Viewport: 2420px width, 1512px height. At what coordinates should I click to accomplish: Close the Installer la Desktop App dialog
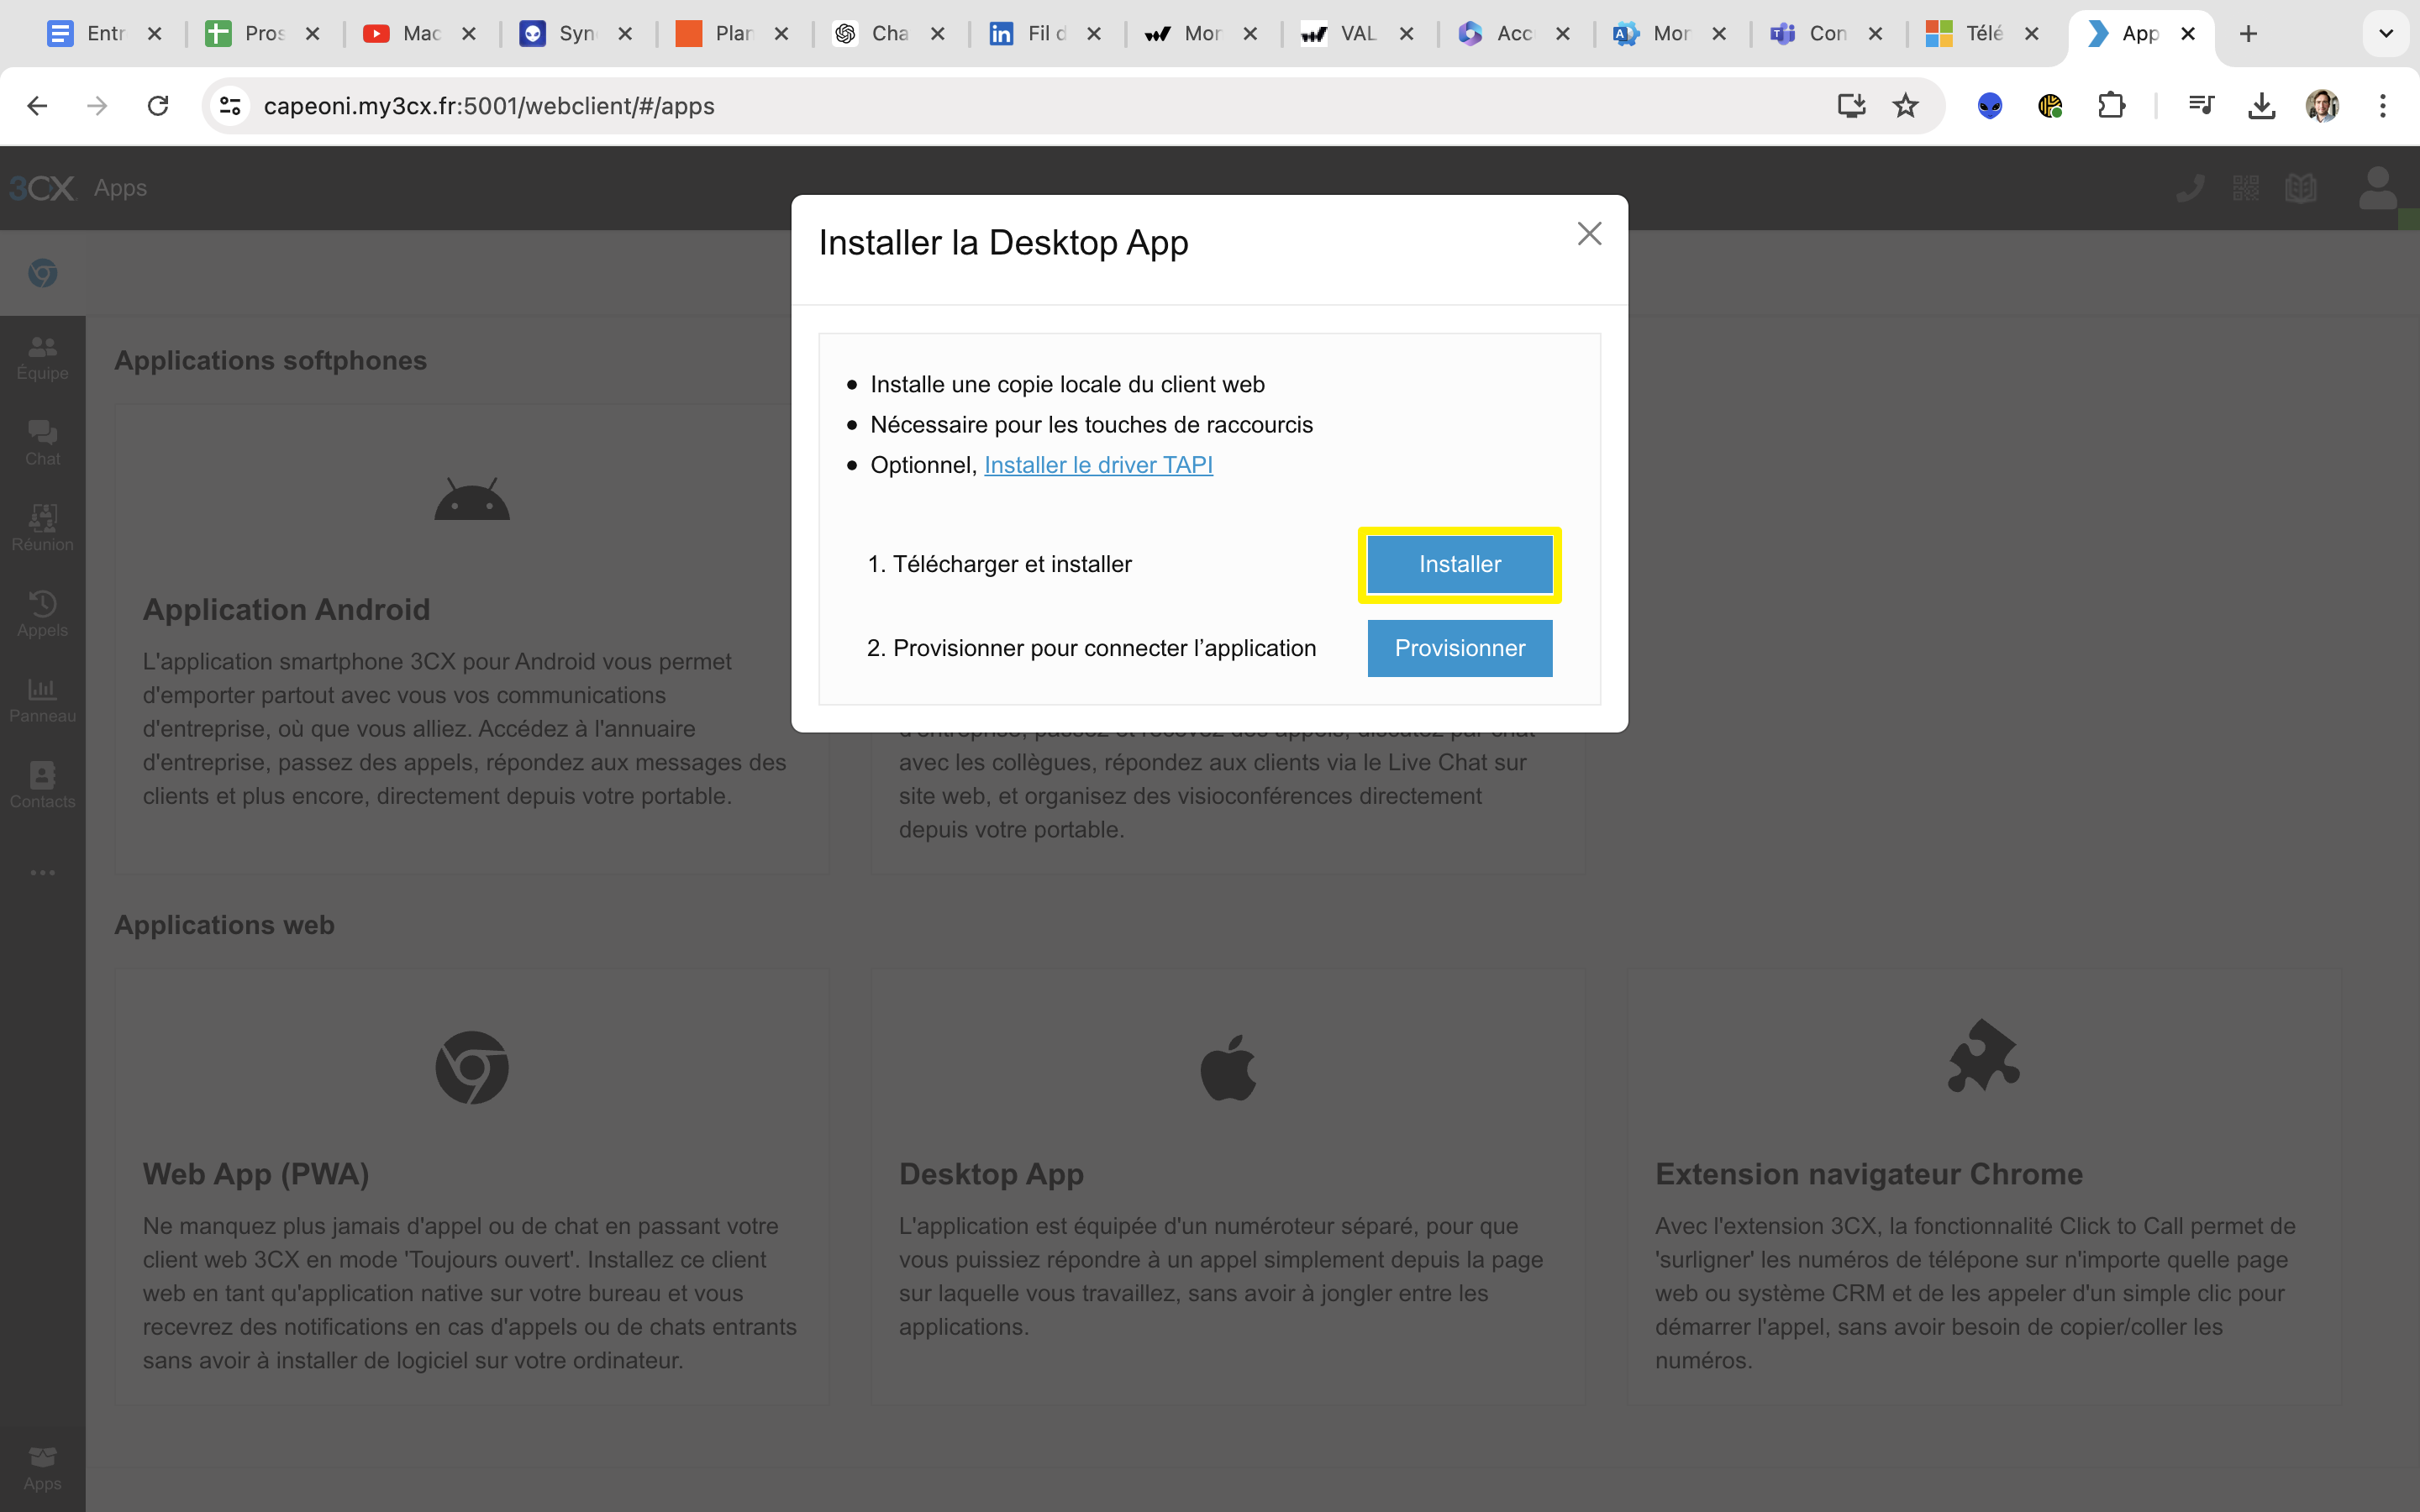coord(1589,234)
